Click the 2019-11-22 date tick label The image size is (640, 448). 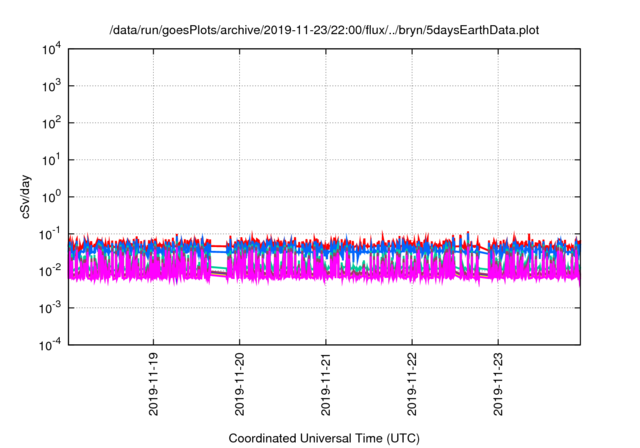coord(412,384)
